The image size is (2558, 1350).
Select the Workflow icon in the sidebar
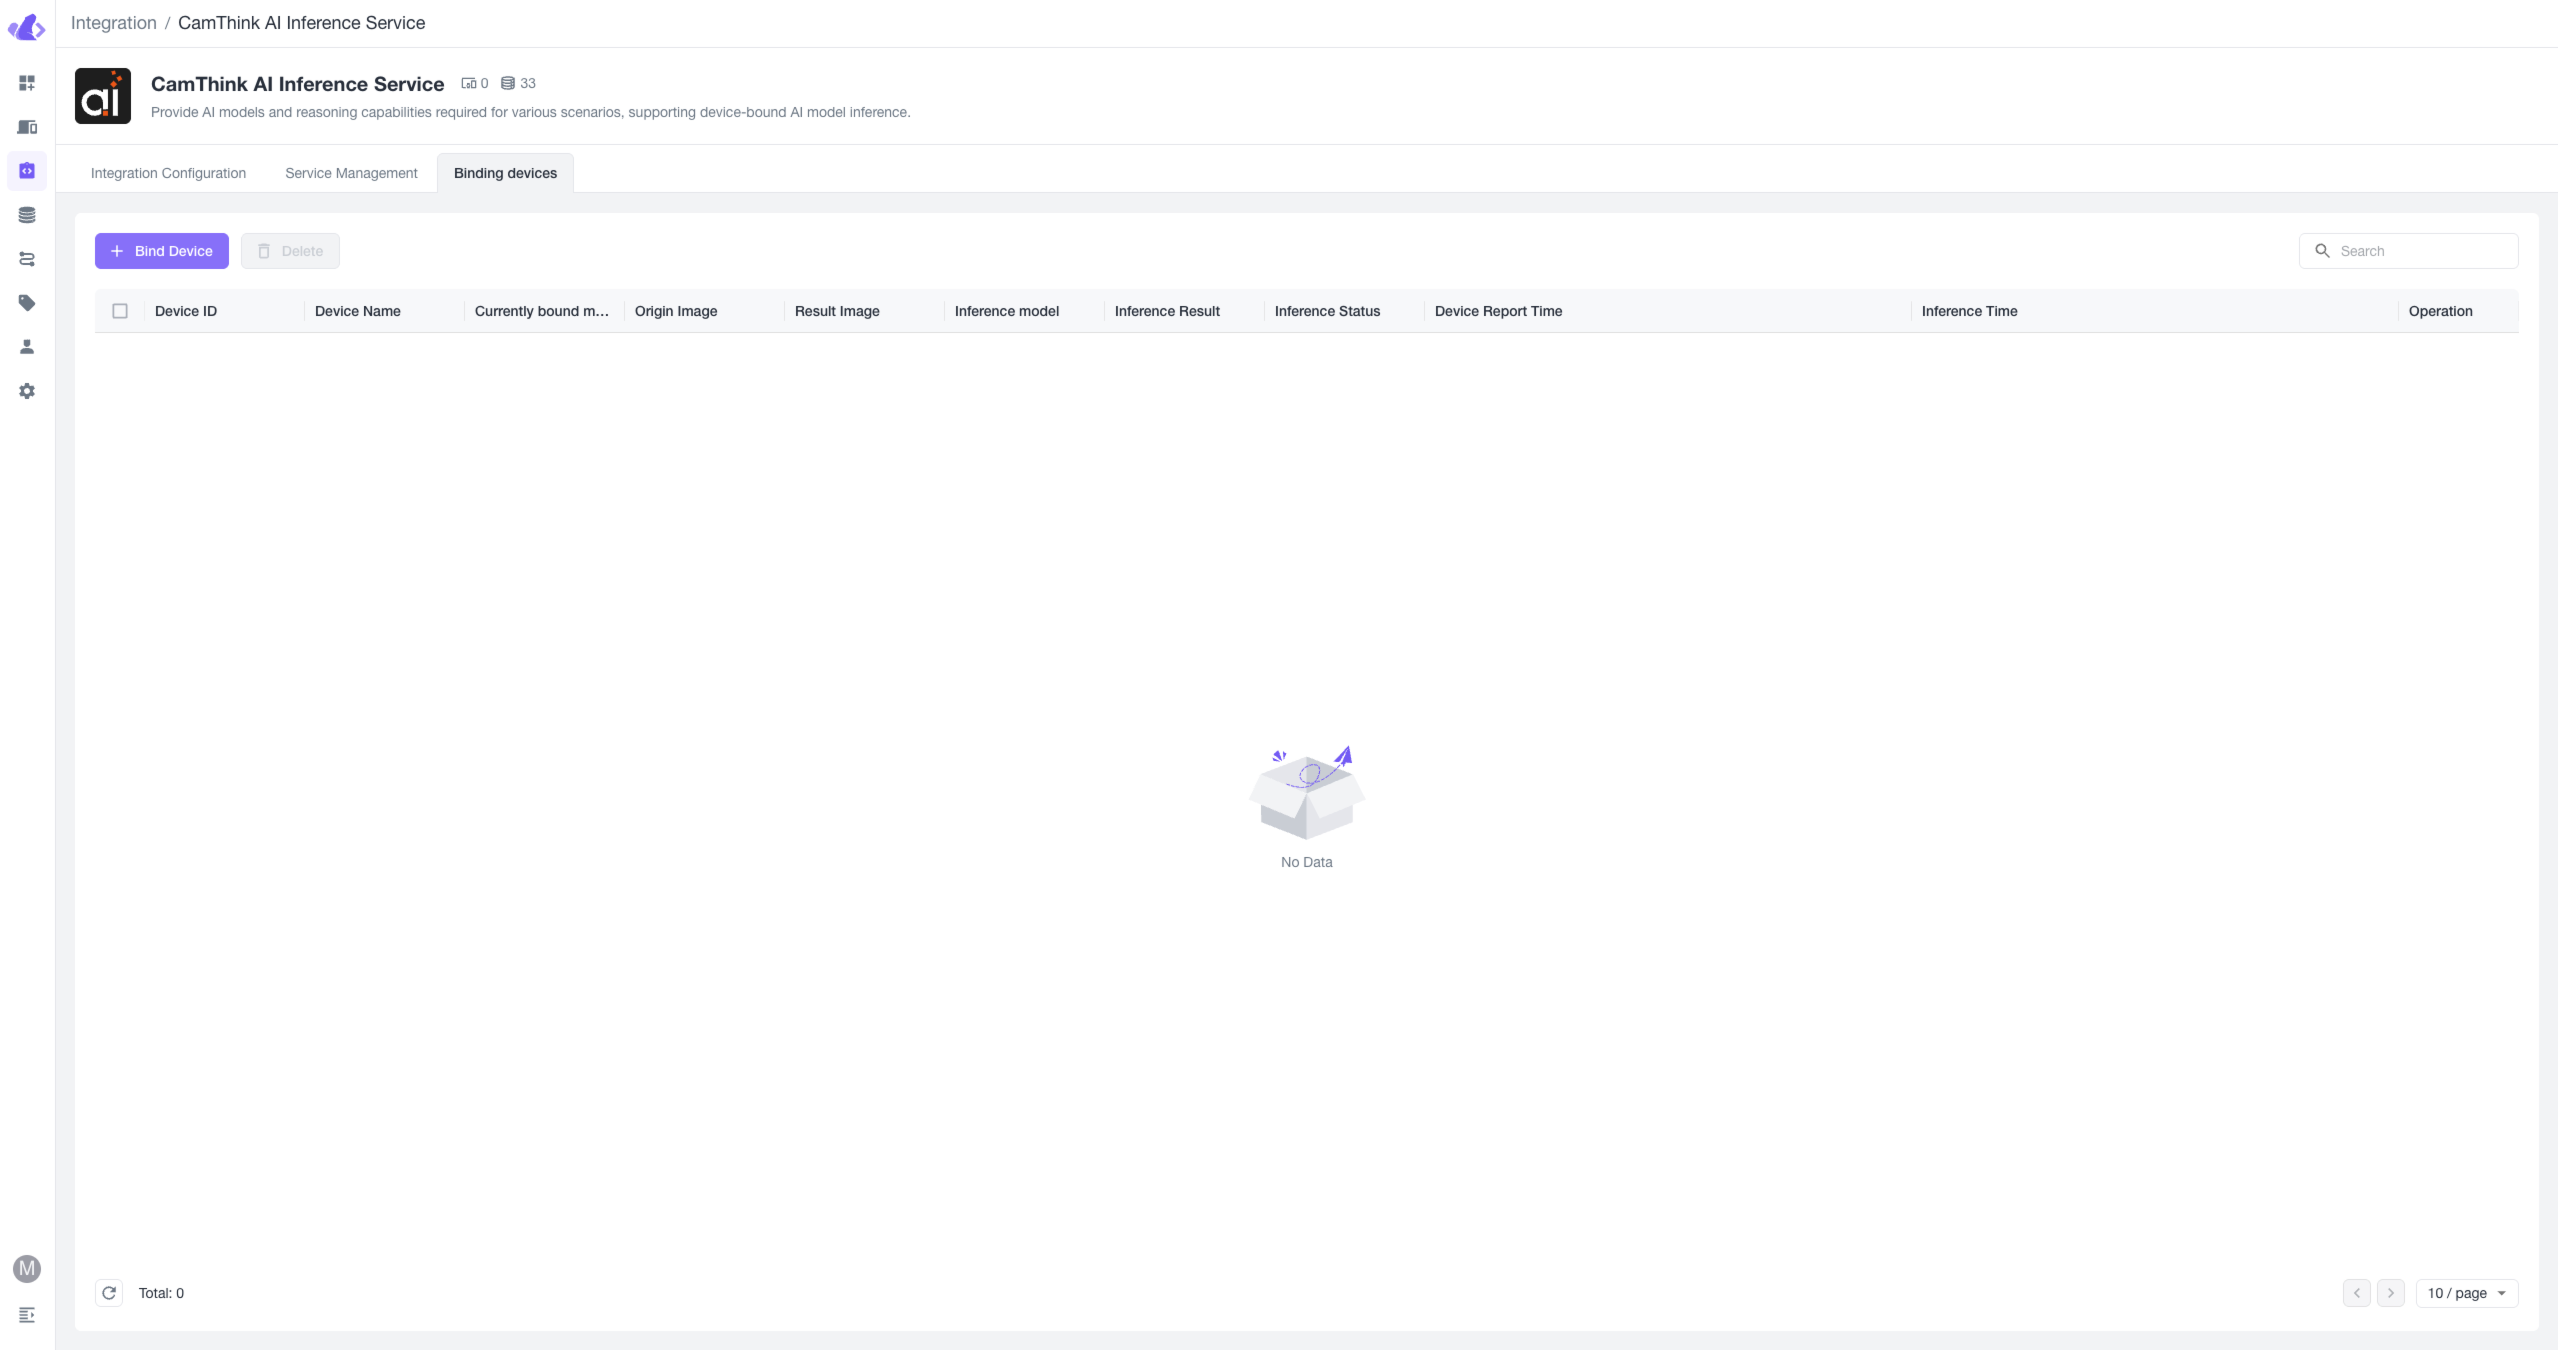27,258
